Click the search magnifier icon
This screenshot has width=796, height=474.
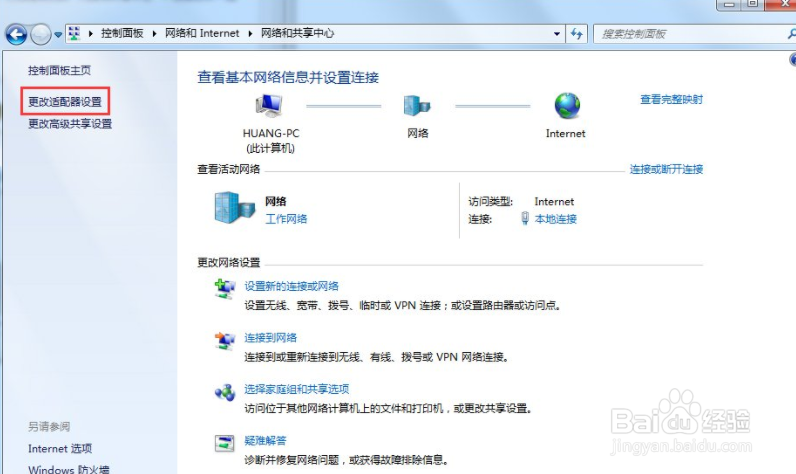[791, 34]
